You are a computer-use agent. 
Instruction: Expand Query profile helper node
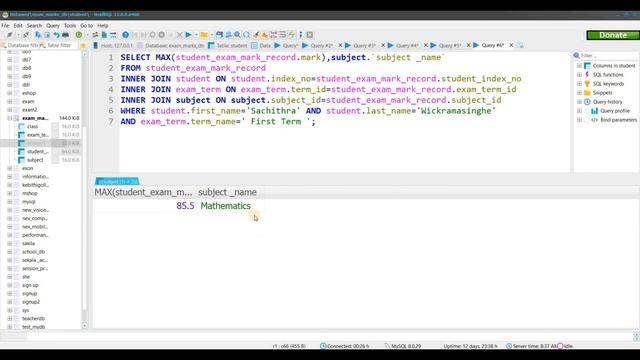click(x=579, y=111)
